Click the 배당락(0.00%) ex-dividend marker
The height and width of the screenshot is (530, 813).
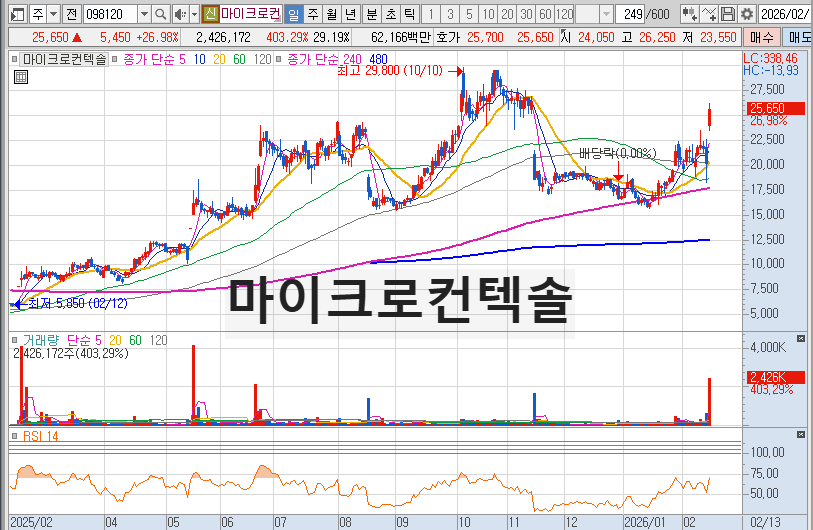(x=618, y=154)
